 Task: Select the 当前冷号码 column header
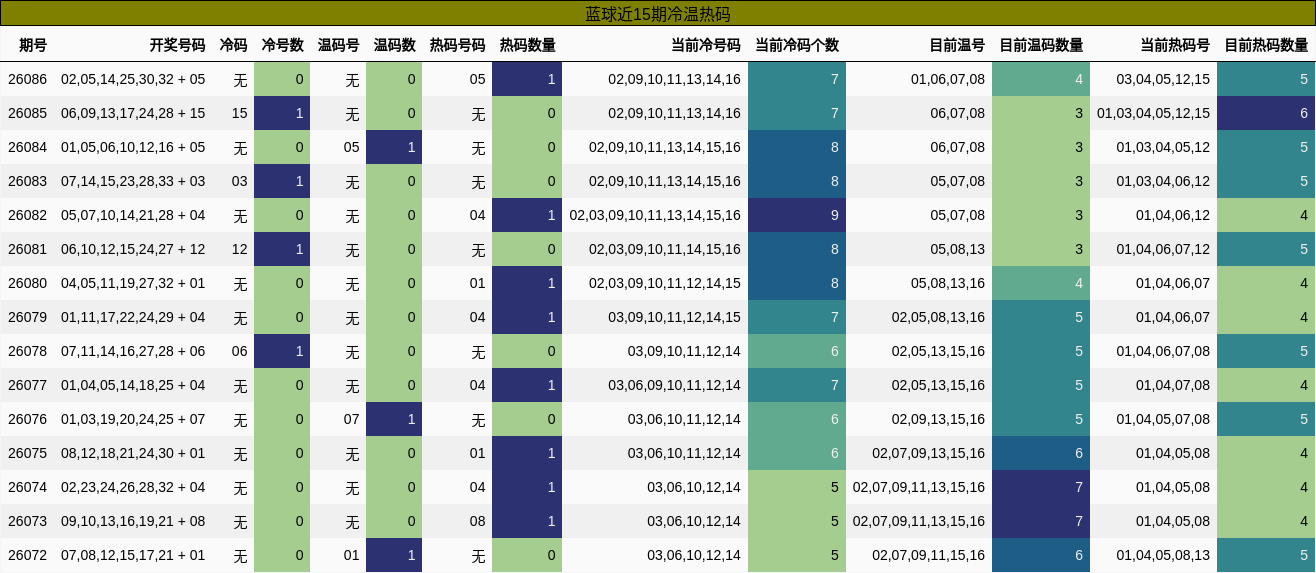[706, 45]
